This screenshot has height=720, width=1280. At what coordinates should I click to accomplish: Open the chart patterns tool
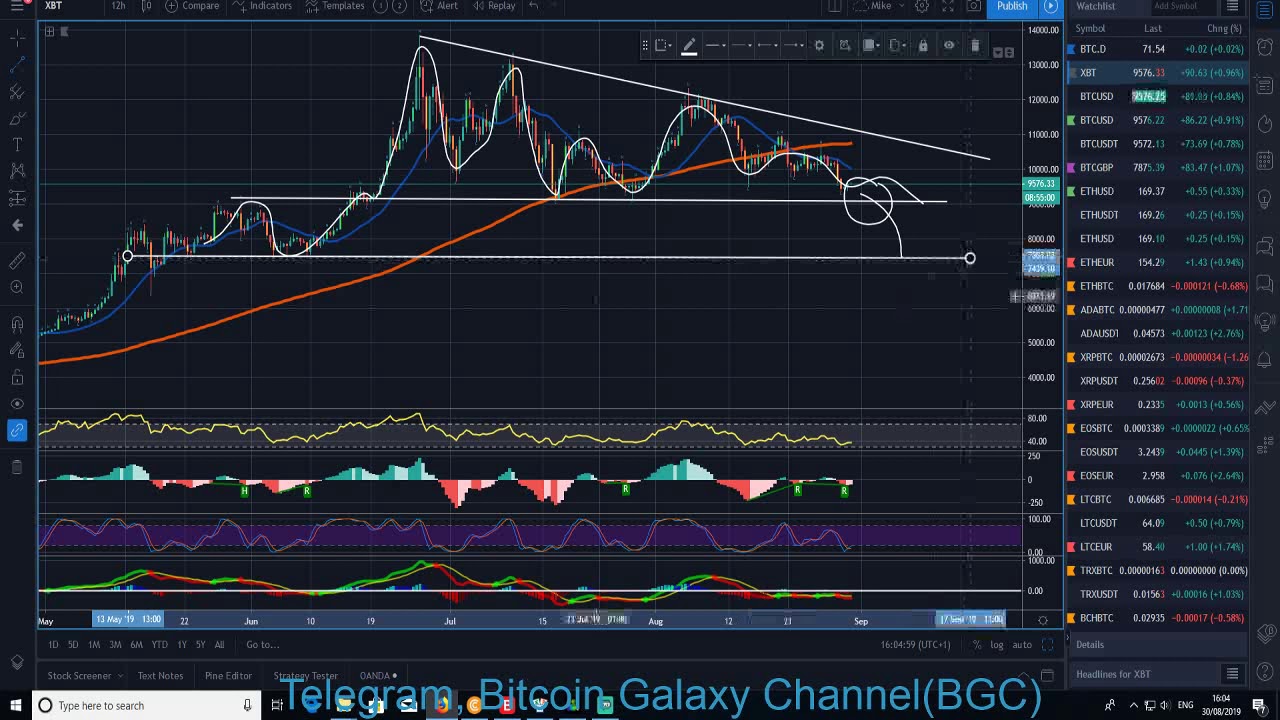point(17,171)
